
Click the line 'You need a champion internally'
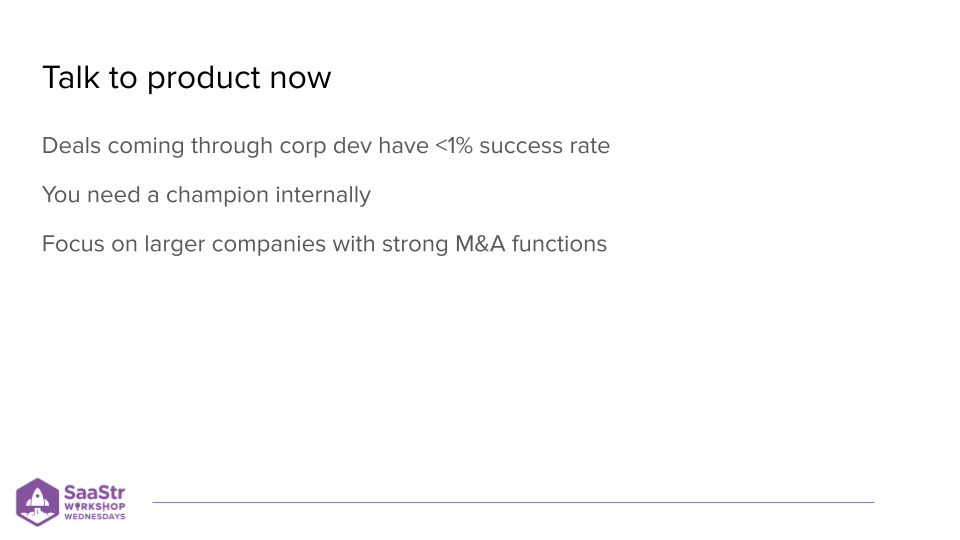206,195
